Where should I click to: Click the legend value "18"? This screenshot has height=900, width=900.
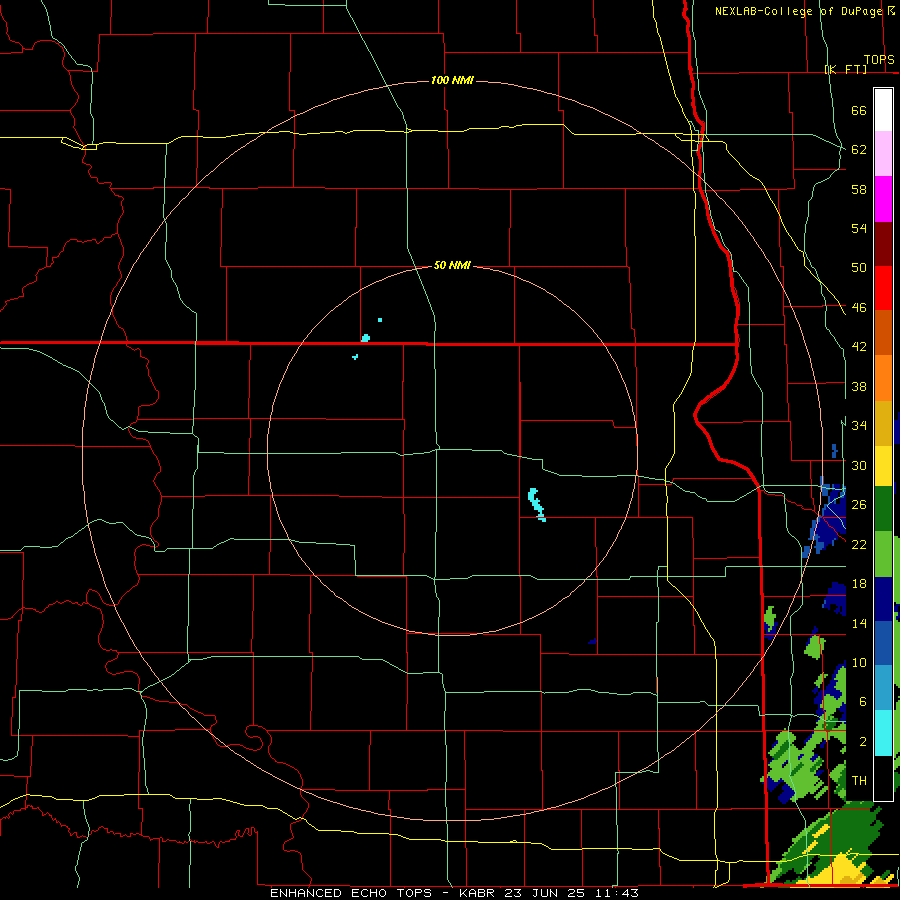point(859,584)
